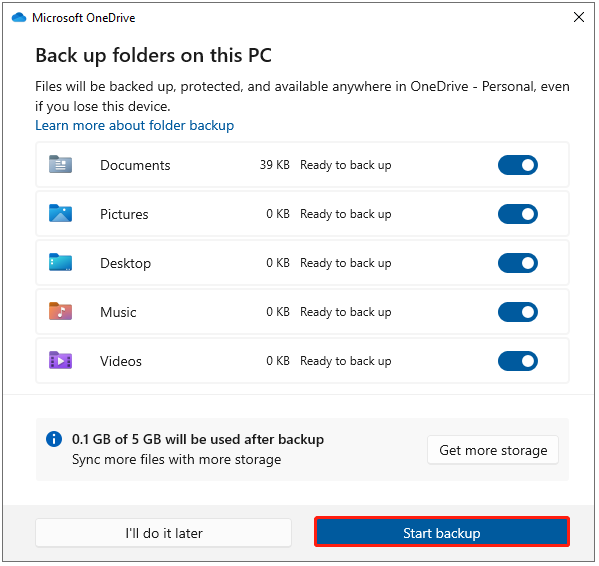This screenshot has width=599, height=566.
Task: Click Ready to back up status for Videos
Action: tap(346, 361)
